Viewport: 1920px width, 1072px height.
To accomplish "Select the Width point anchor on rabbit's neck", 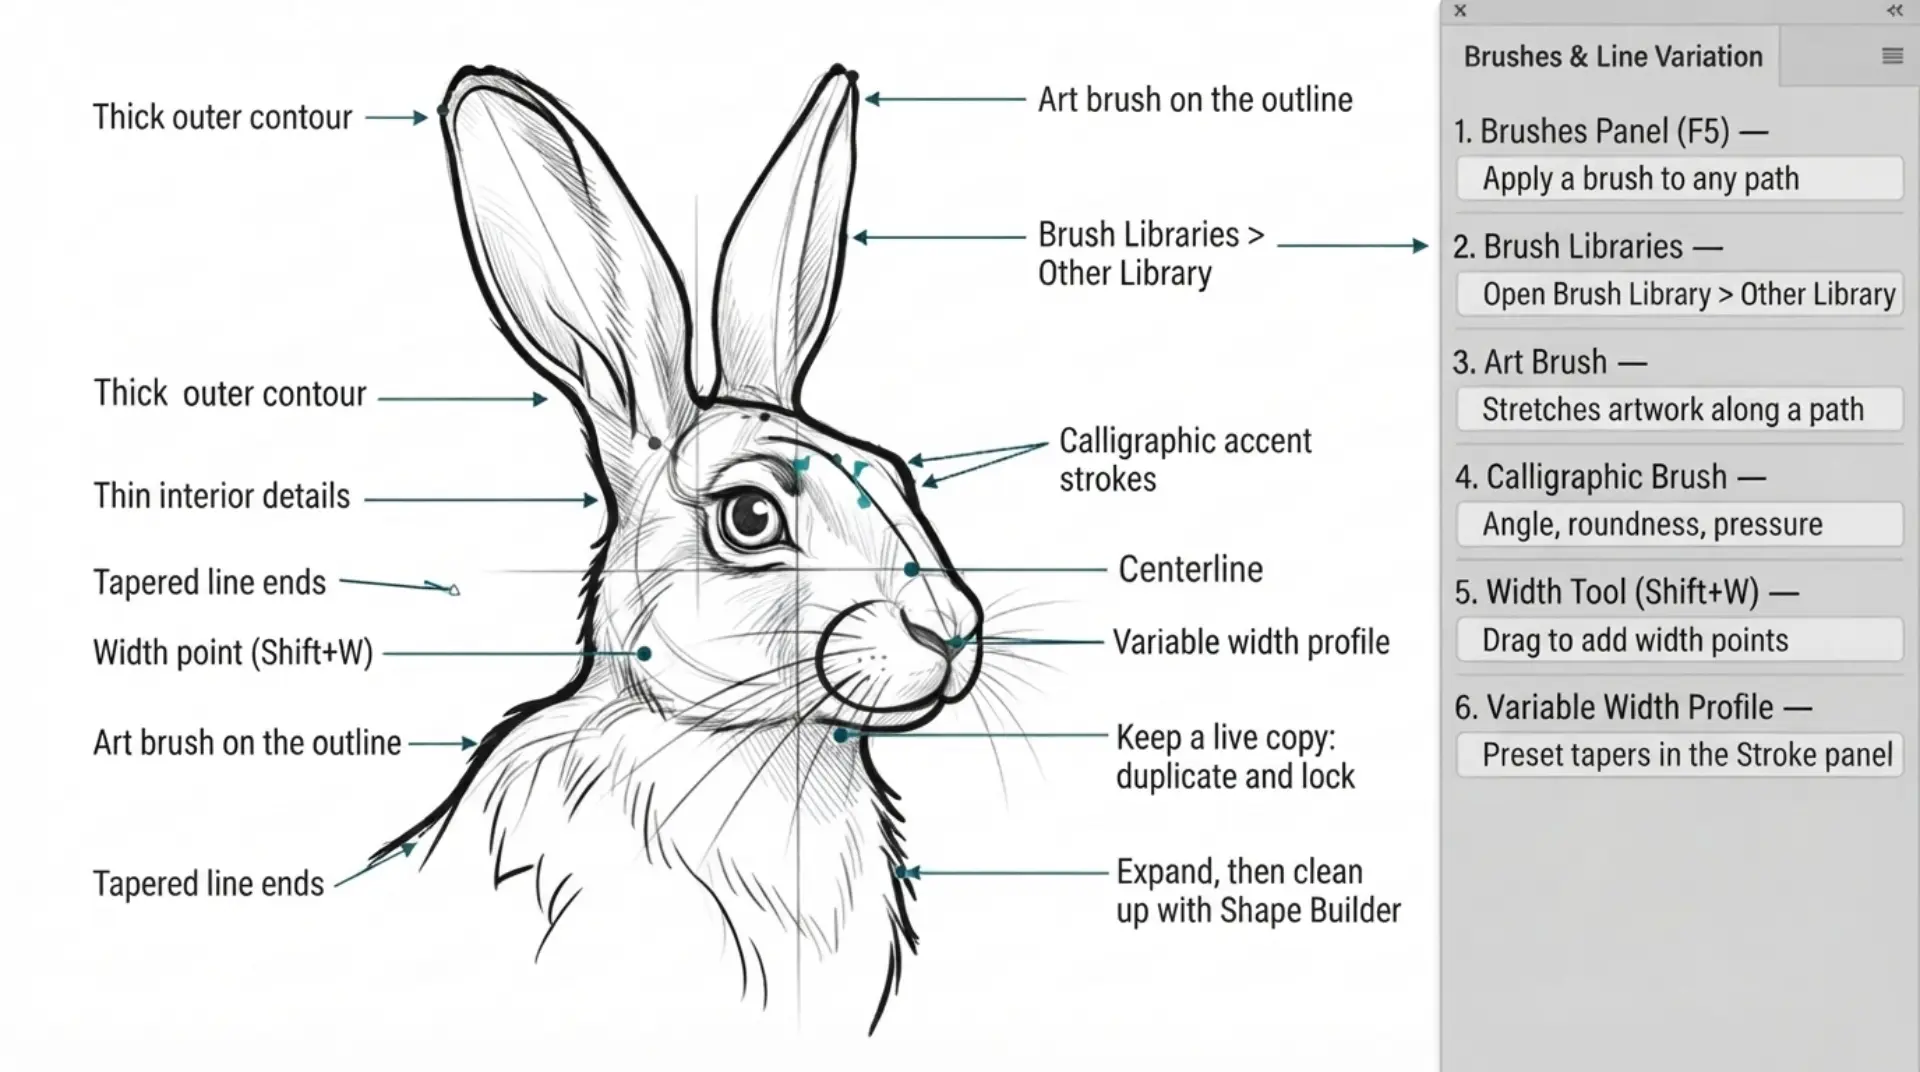I will (645, 653).
